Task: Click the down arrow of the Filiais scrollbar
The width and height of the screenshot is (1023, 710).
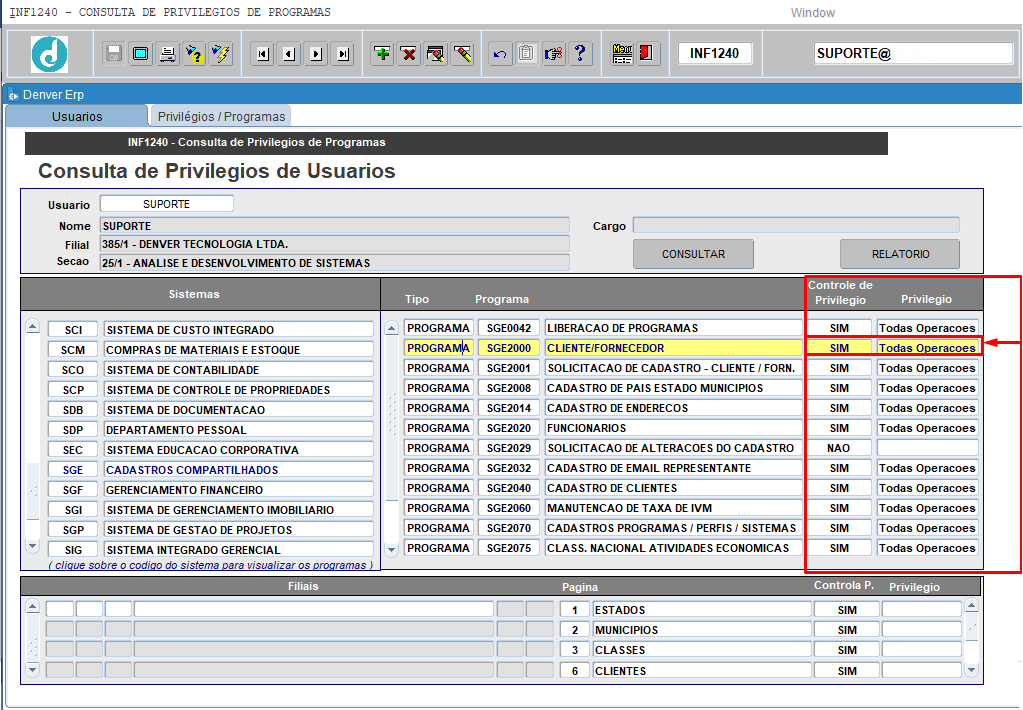Action: pos(32,670)
